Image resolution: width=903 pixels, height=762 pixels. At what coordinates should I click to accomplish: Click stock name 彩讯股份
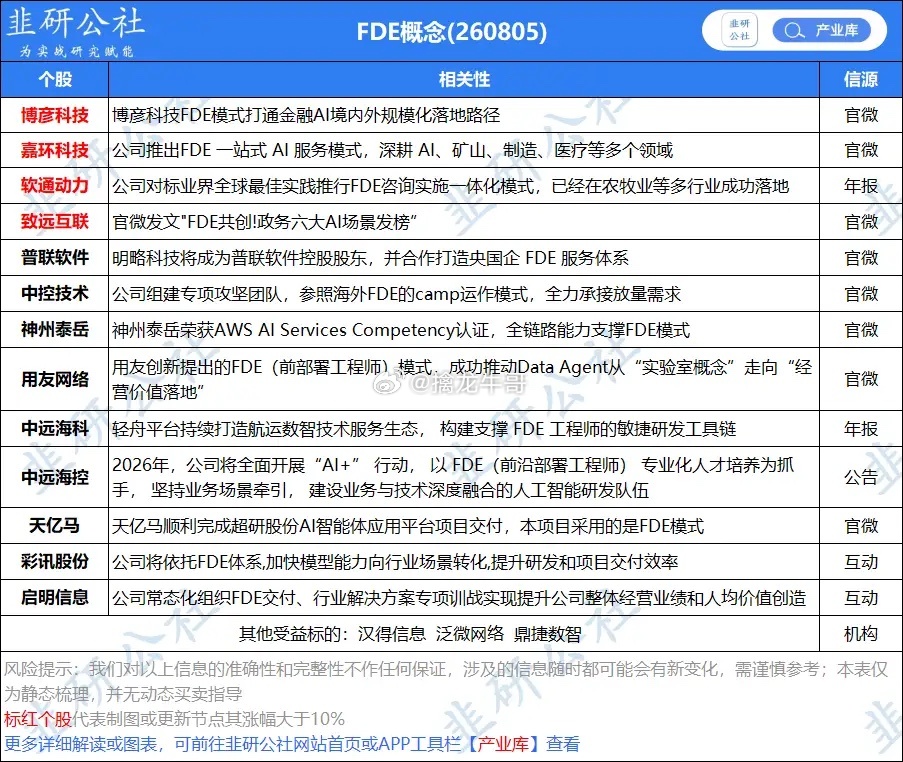point(55,562)
